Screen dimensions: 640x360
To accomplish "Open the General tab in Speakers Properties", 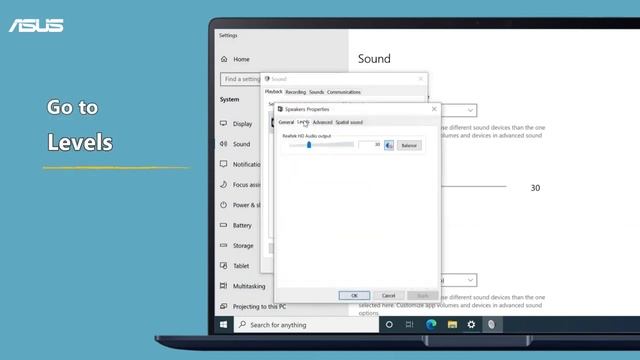I will (x=286, y=122).
